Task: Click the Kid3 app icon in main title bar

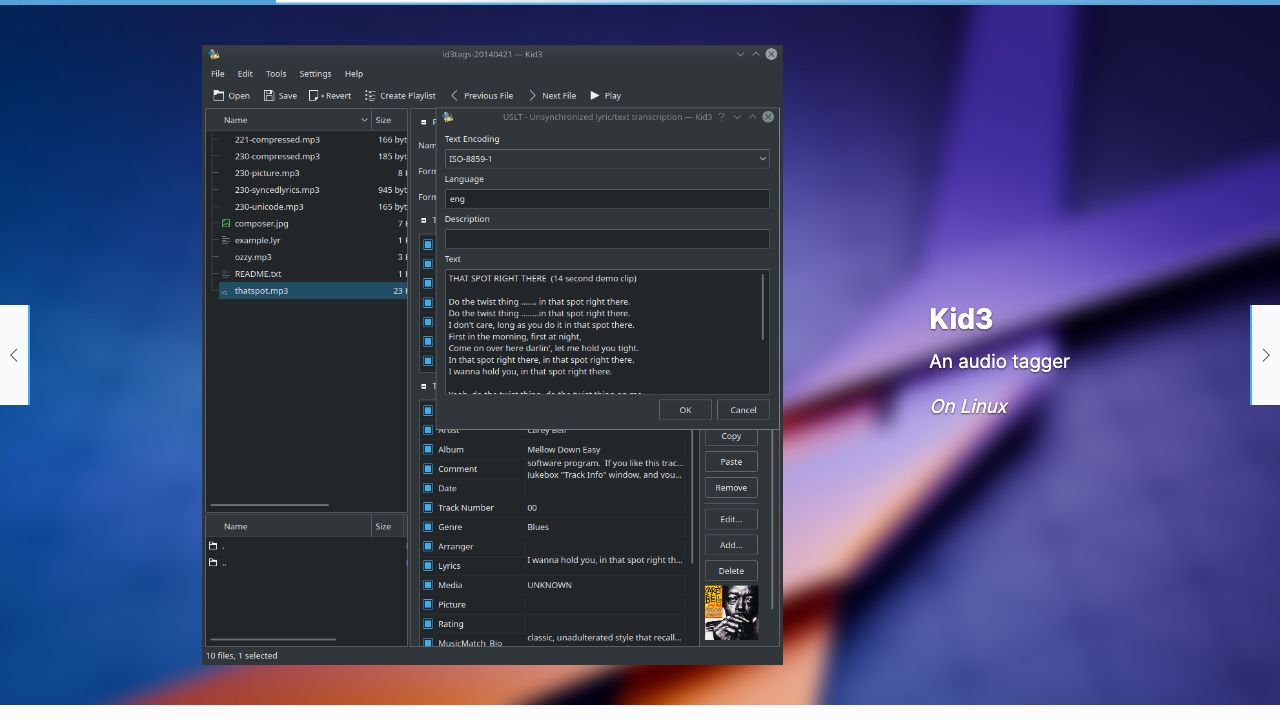Action: tap(214, 54)
